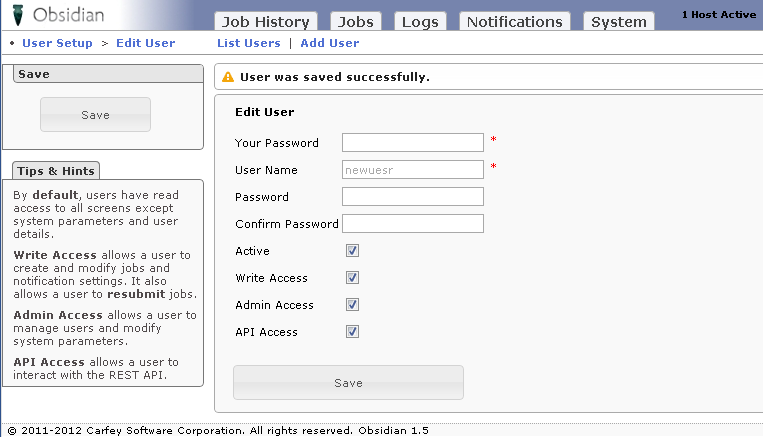Open the Job History tab

(266, 22)
